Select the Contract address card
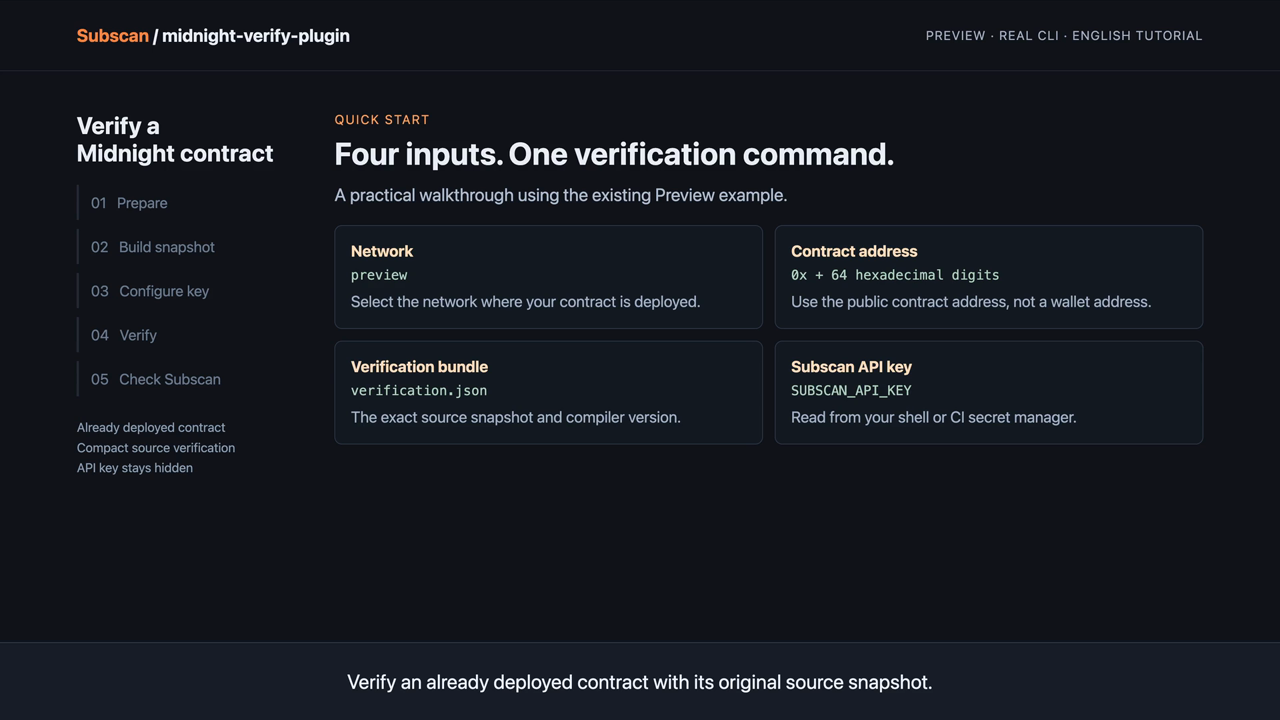 click(988, 277)
